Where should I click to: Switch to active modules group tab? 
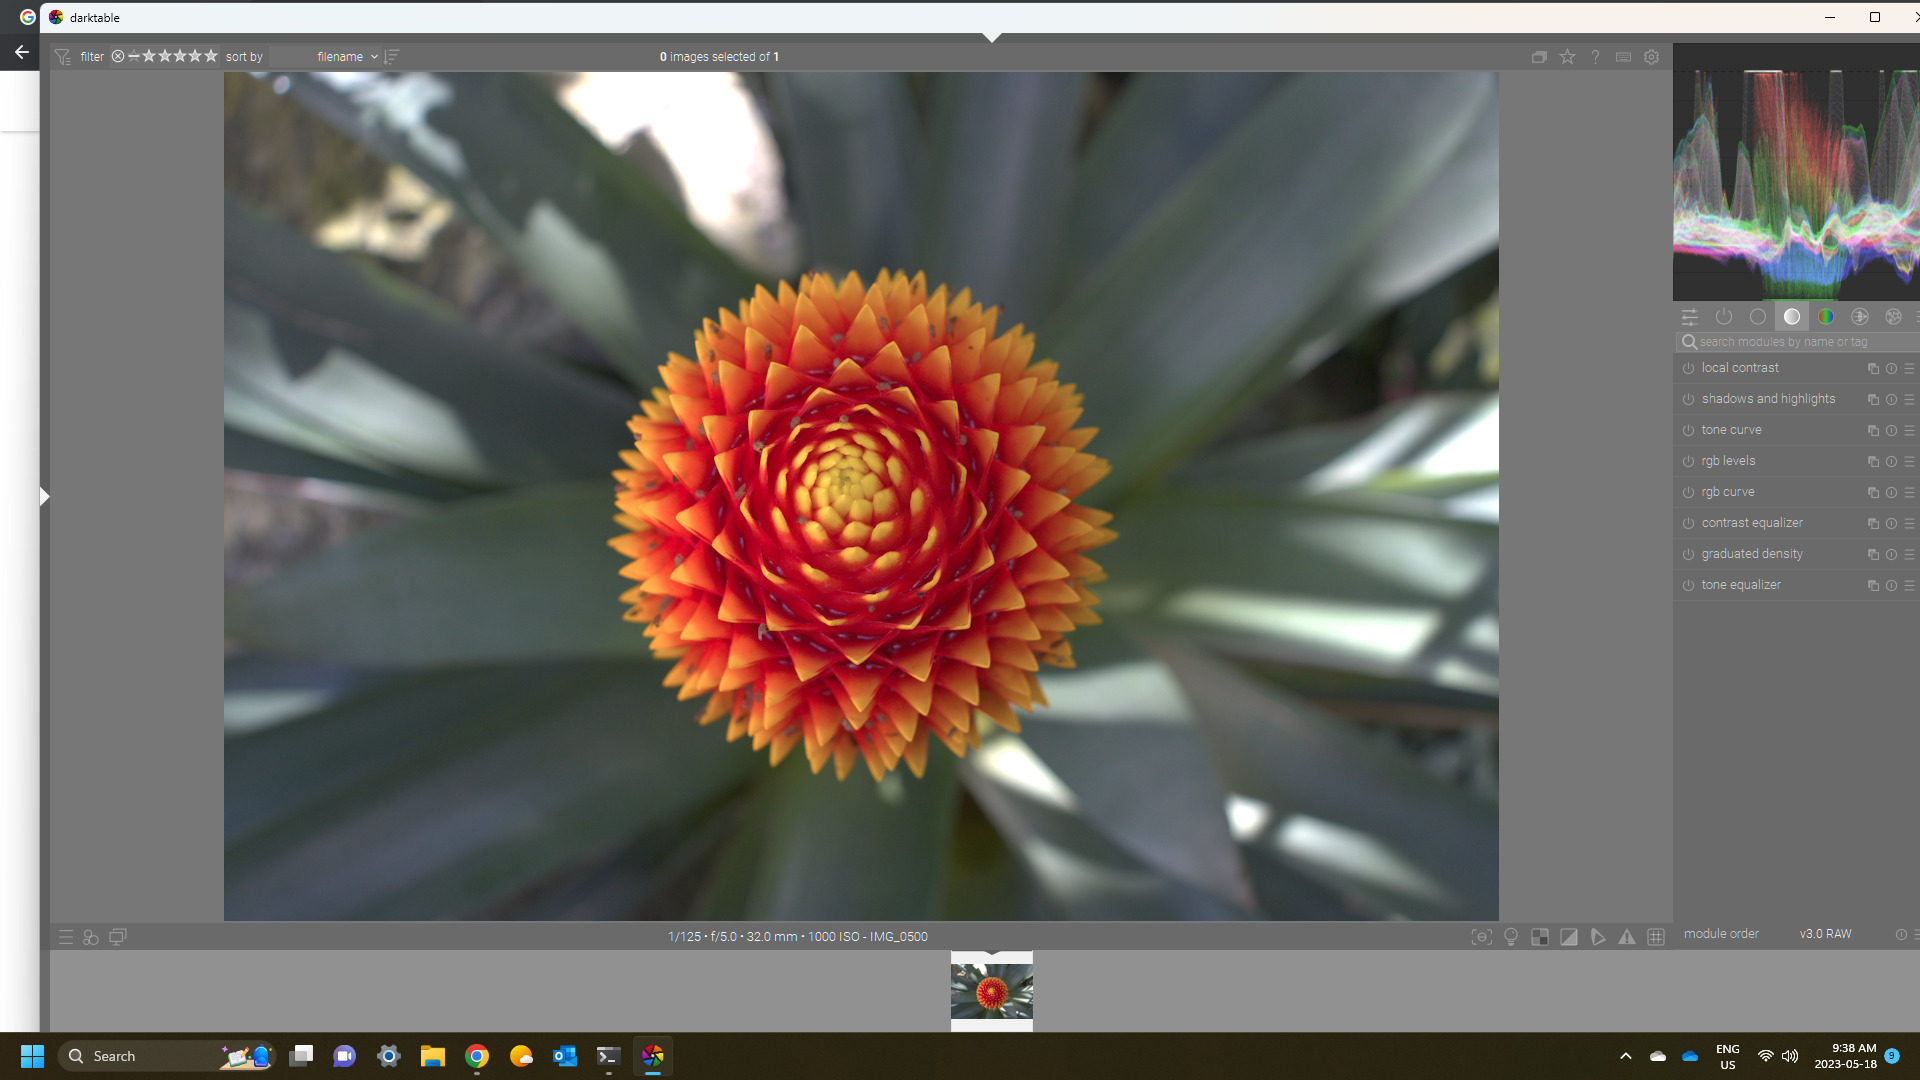click(1724, 317)
